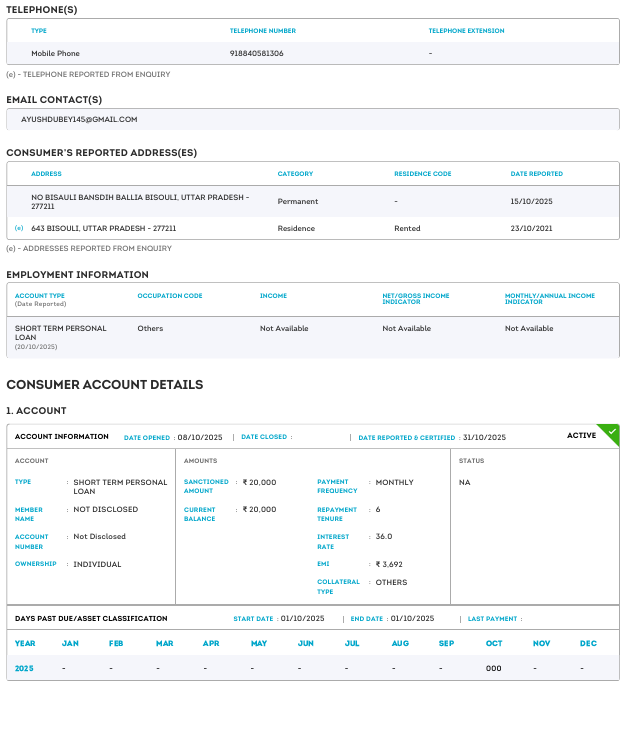Click the Residence Code column header
Viewport: 627px width, 755px height.
pos(422,174)
